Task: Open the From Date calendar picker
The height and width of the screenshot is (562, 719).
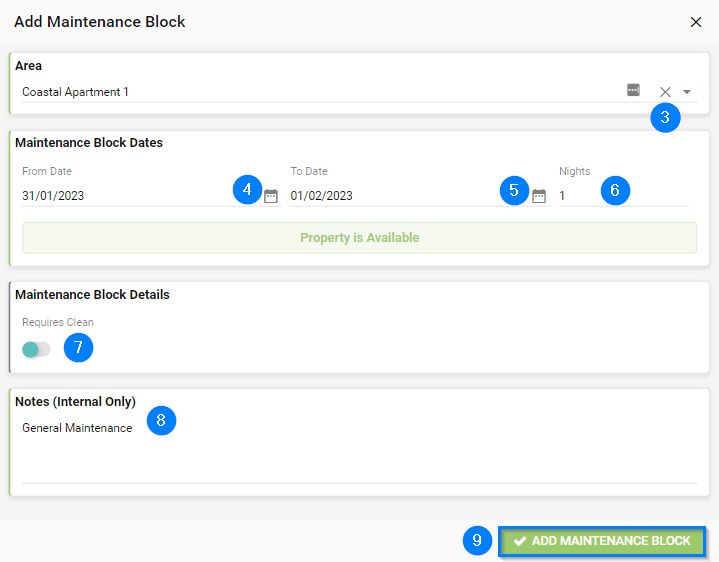Action: 271,196
